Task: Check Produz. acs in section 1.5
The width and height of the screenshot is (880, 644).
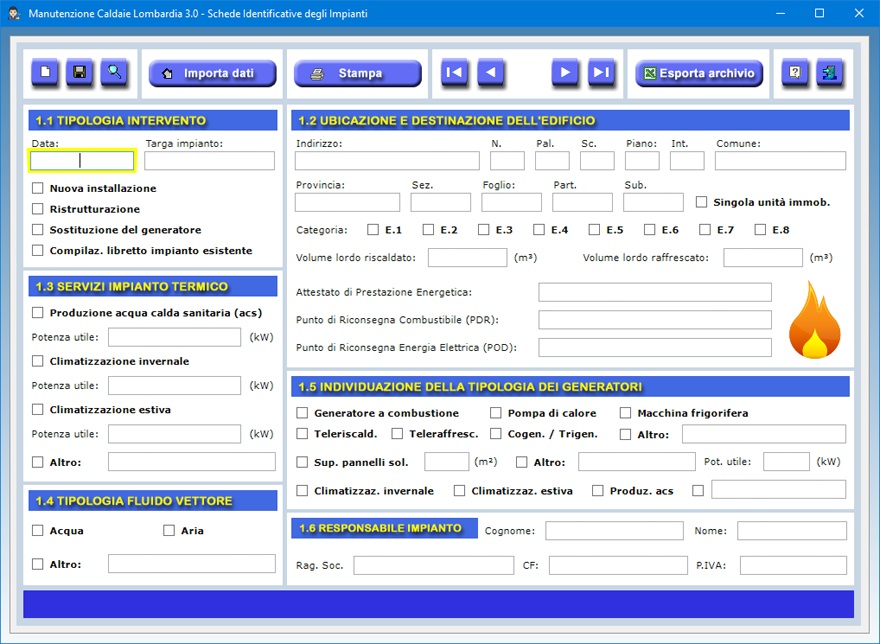Action: pos(598,491)
